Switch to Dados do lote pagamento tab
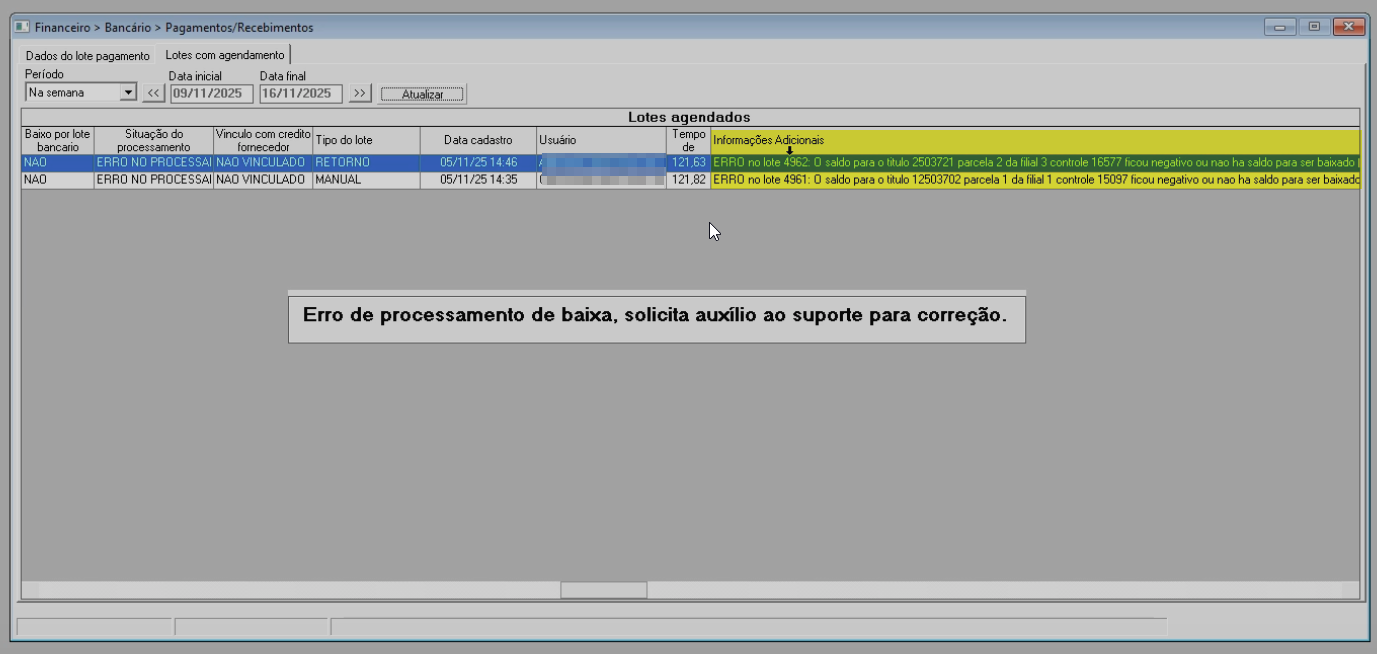The width and height of the screenshot is (1377, 654). [x=87, y=55]
